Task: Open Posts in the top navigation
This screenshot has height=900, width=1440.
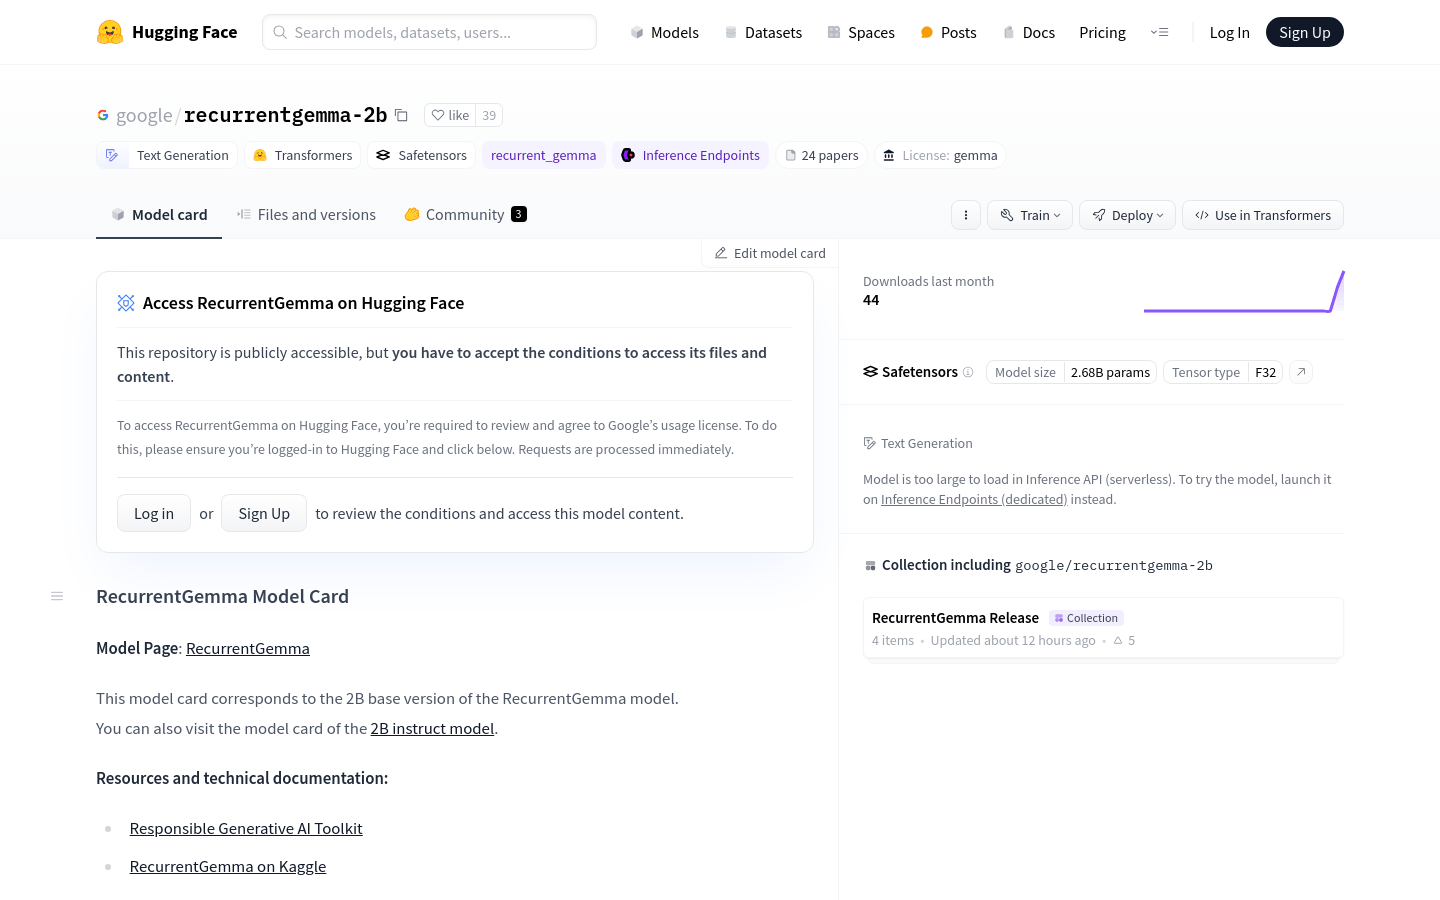Action: (x=948, y=32)
